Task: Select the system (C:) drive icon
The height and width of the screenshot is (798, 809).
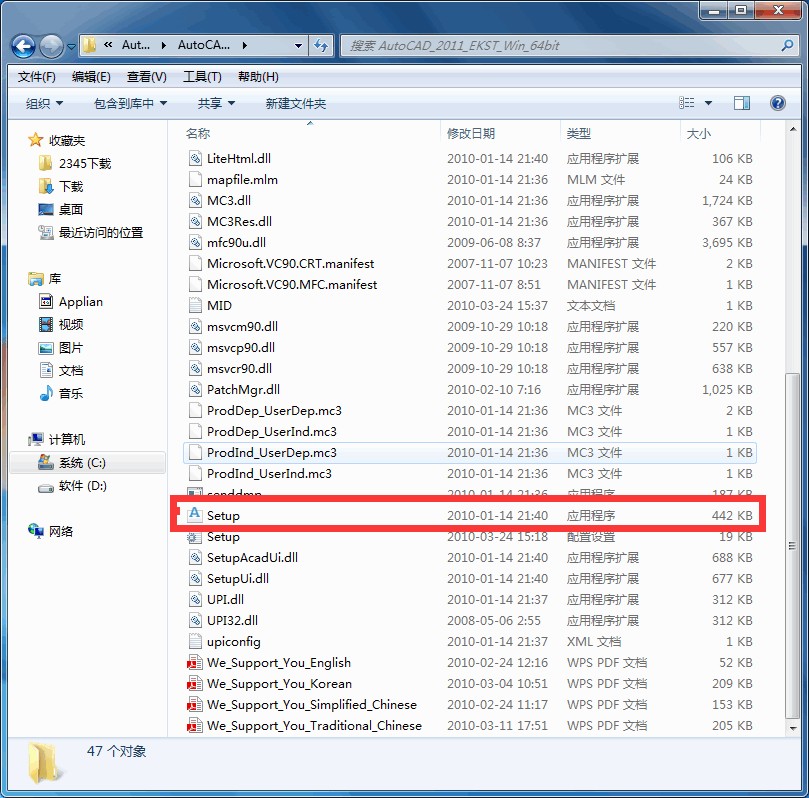Action: pyautogui.click(x=45, y=463)
